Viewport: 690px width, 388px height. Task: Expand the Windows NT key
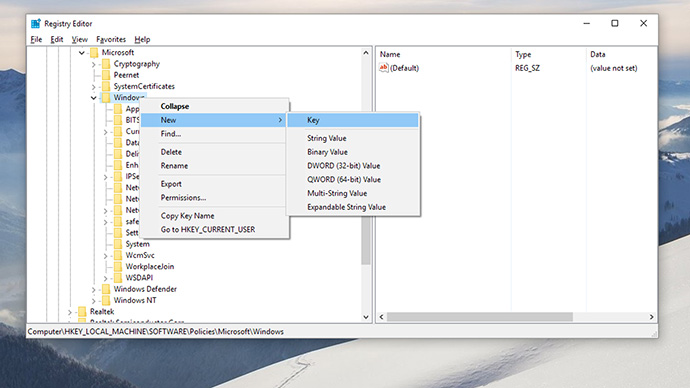pyautogui.click(x=93, y=301)
